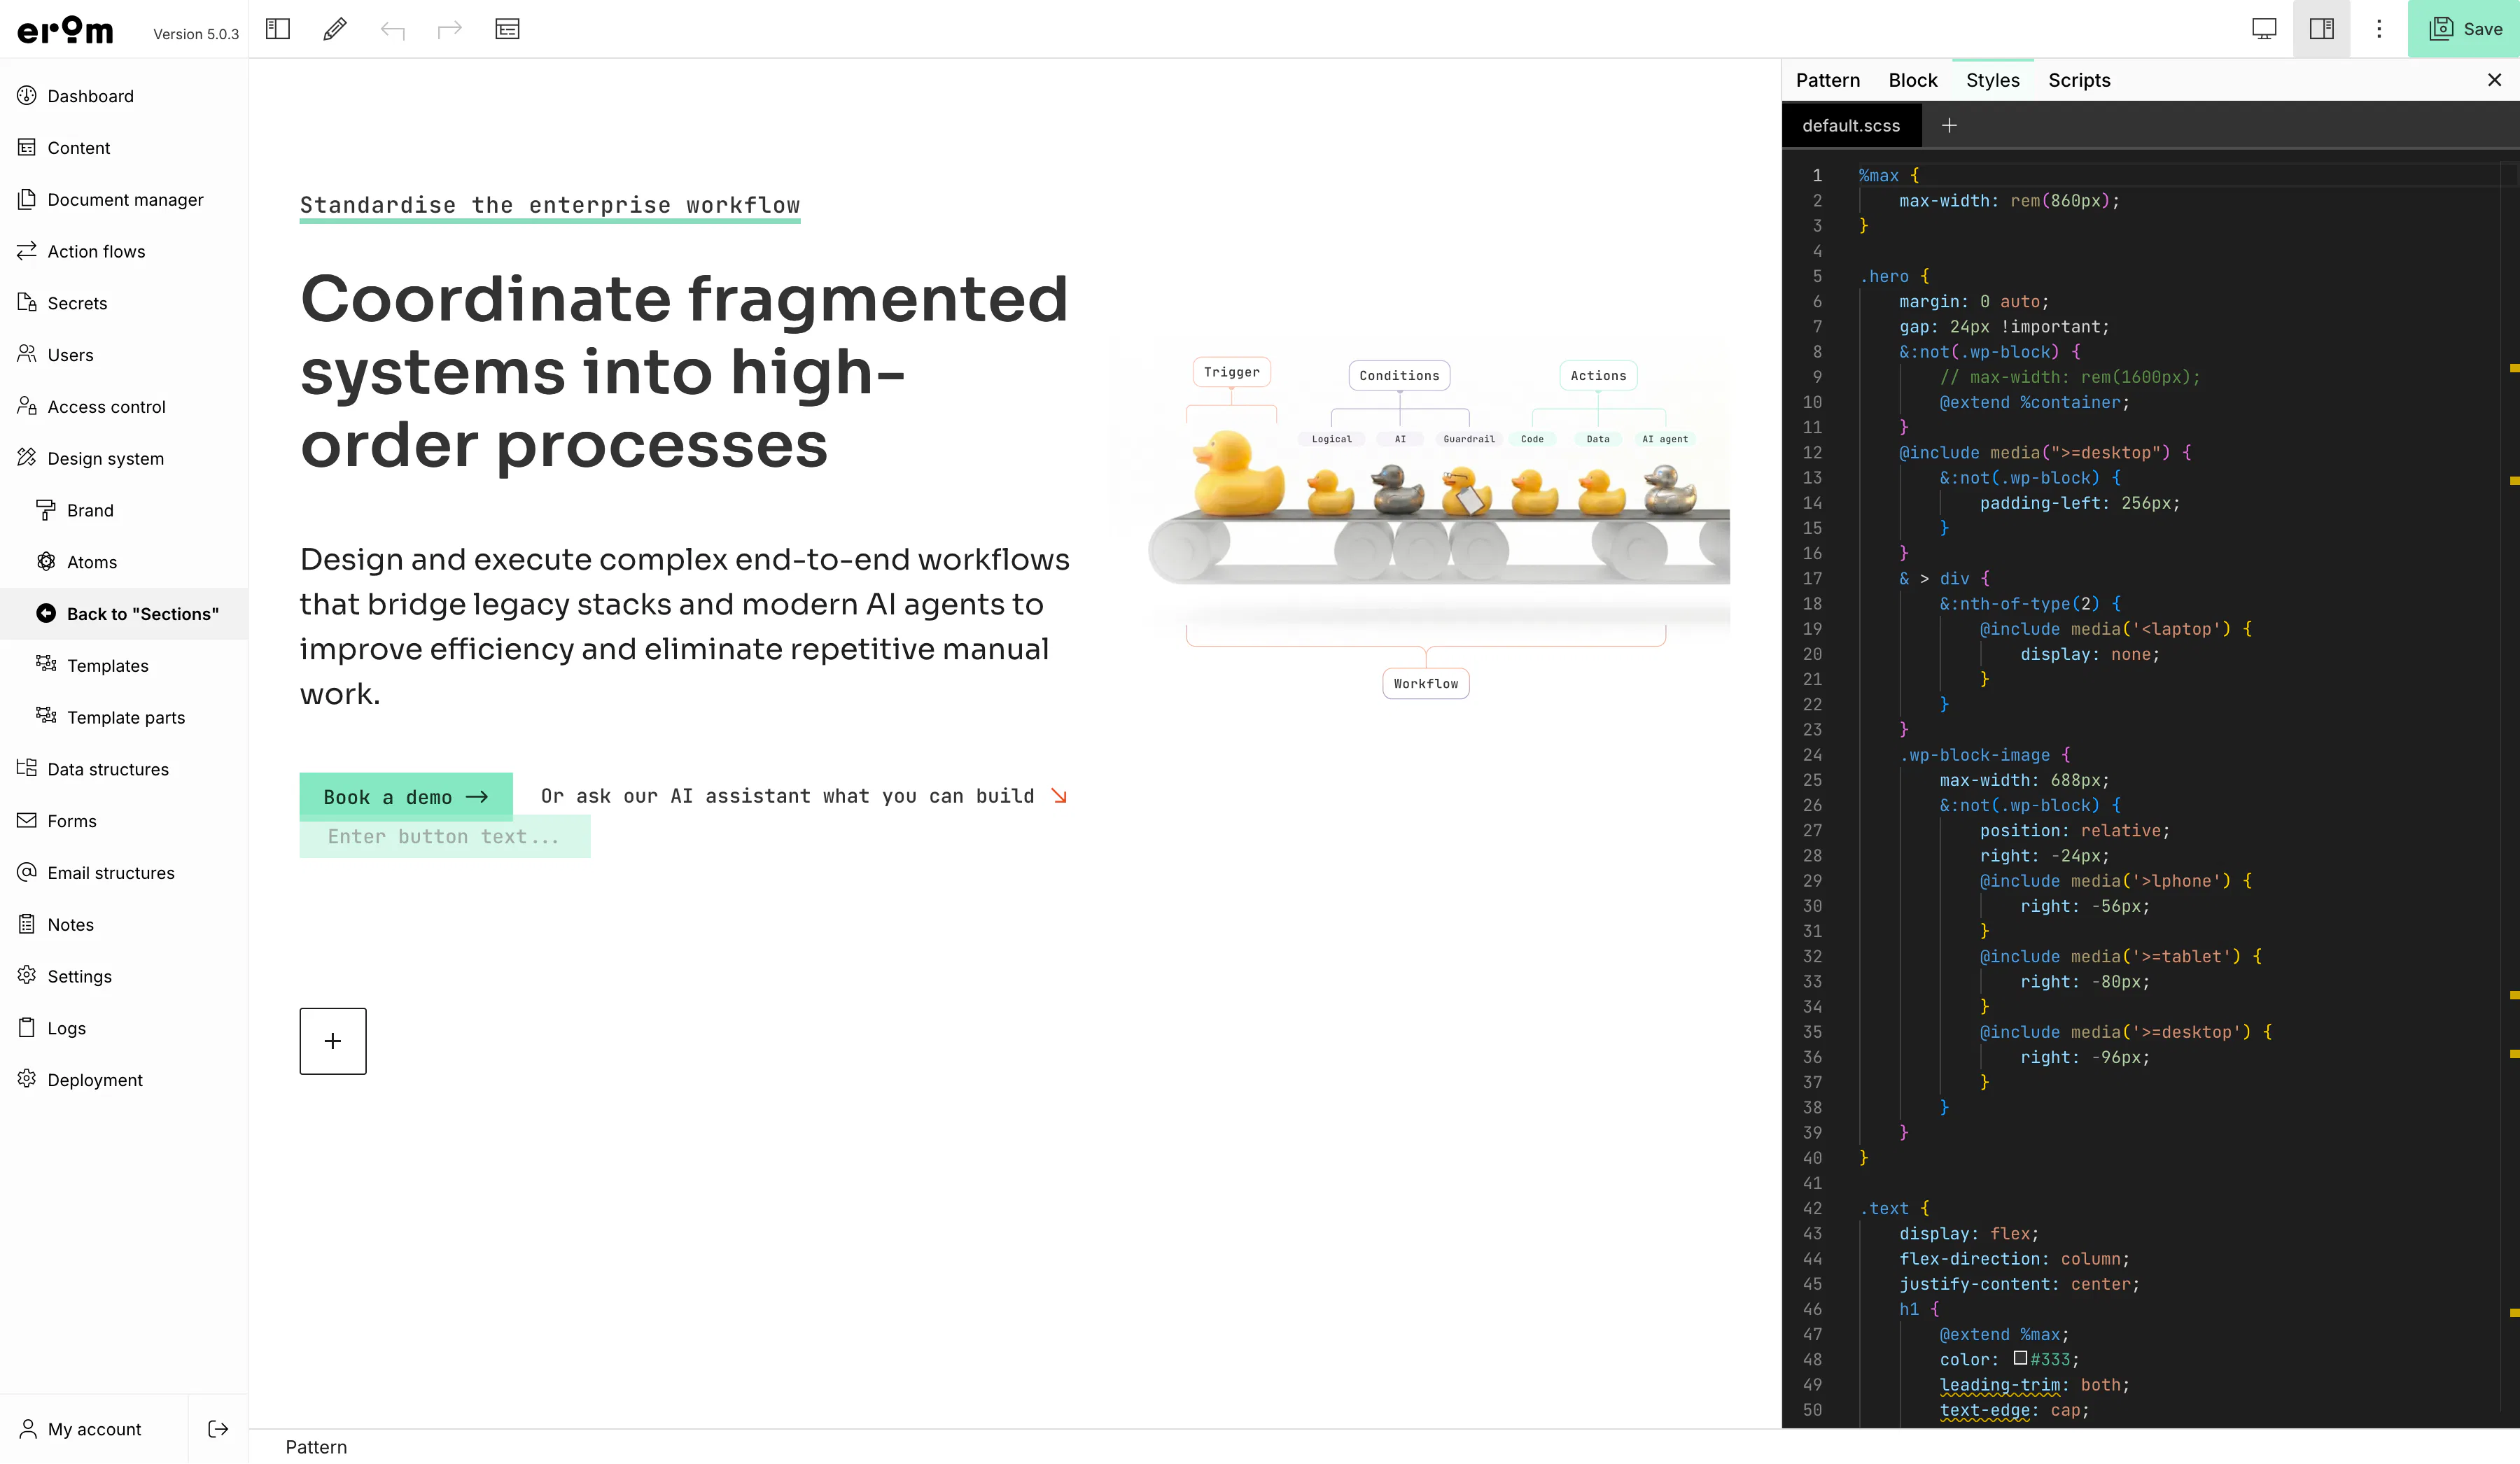2520x1464 pixels.
Task: Click the logout icon
Action: click(x=218, y=1429)
